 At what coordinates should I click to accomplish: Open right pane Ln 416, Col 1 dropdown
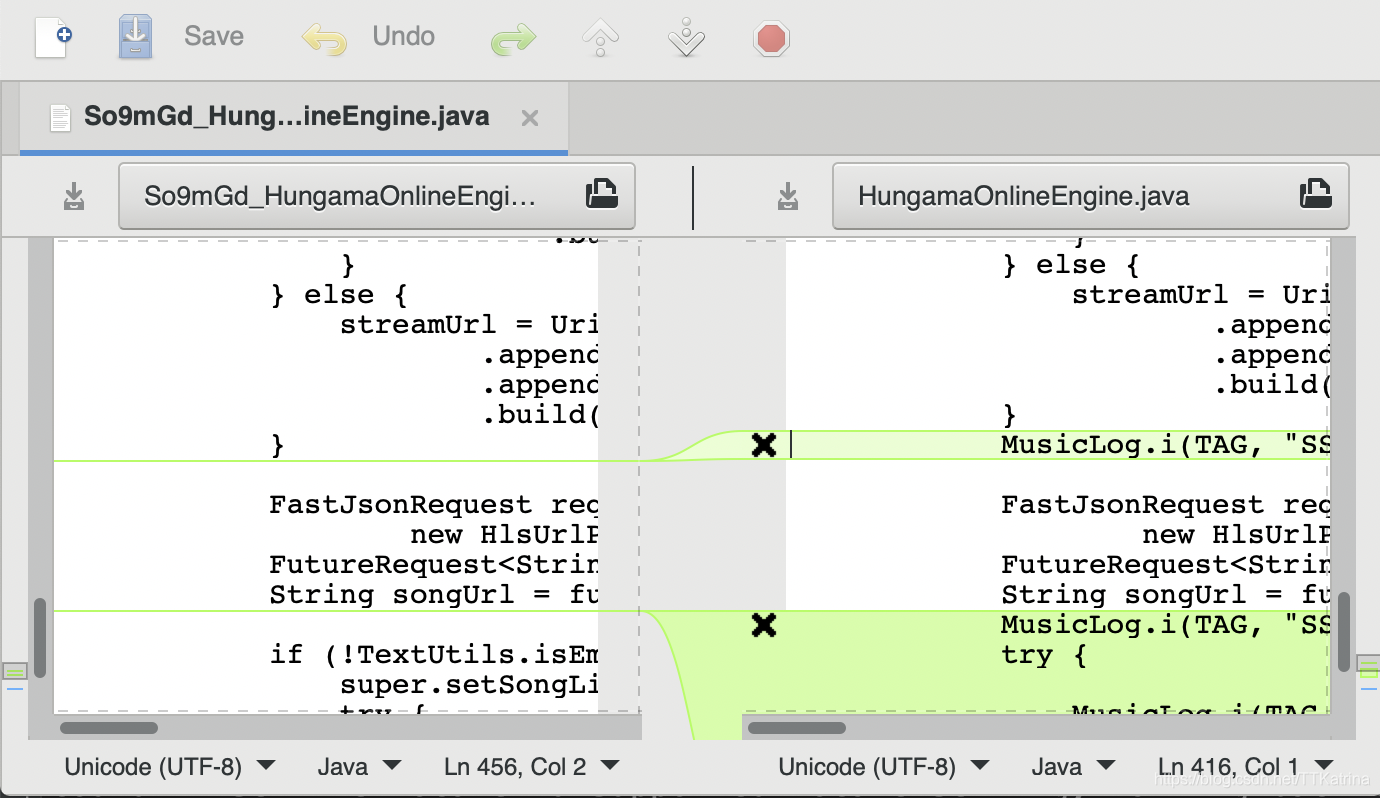click(x=1245, y=767)
